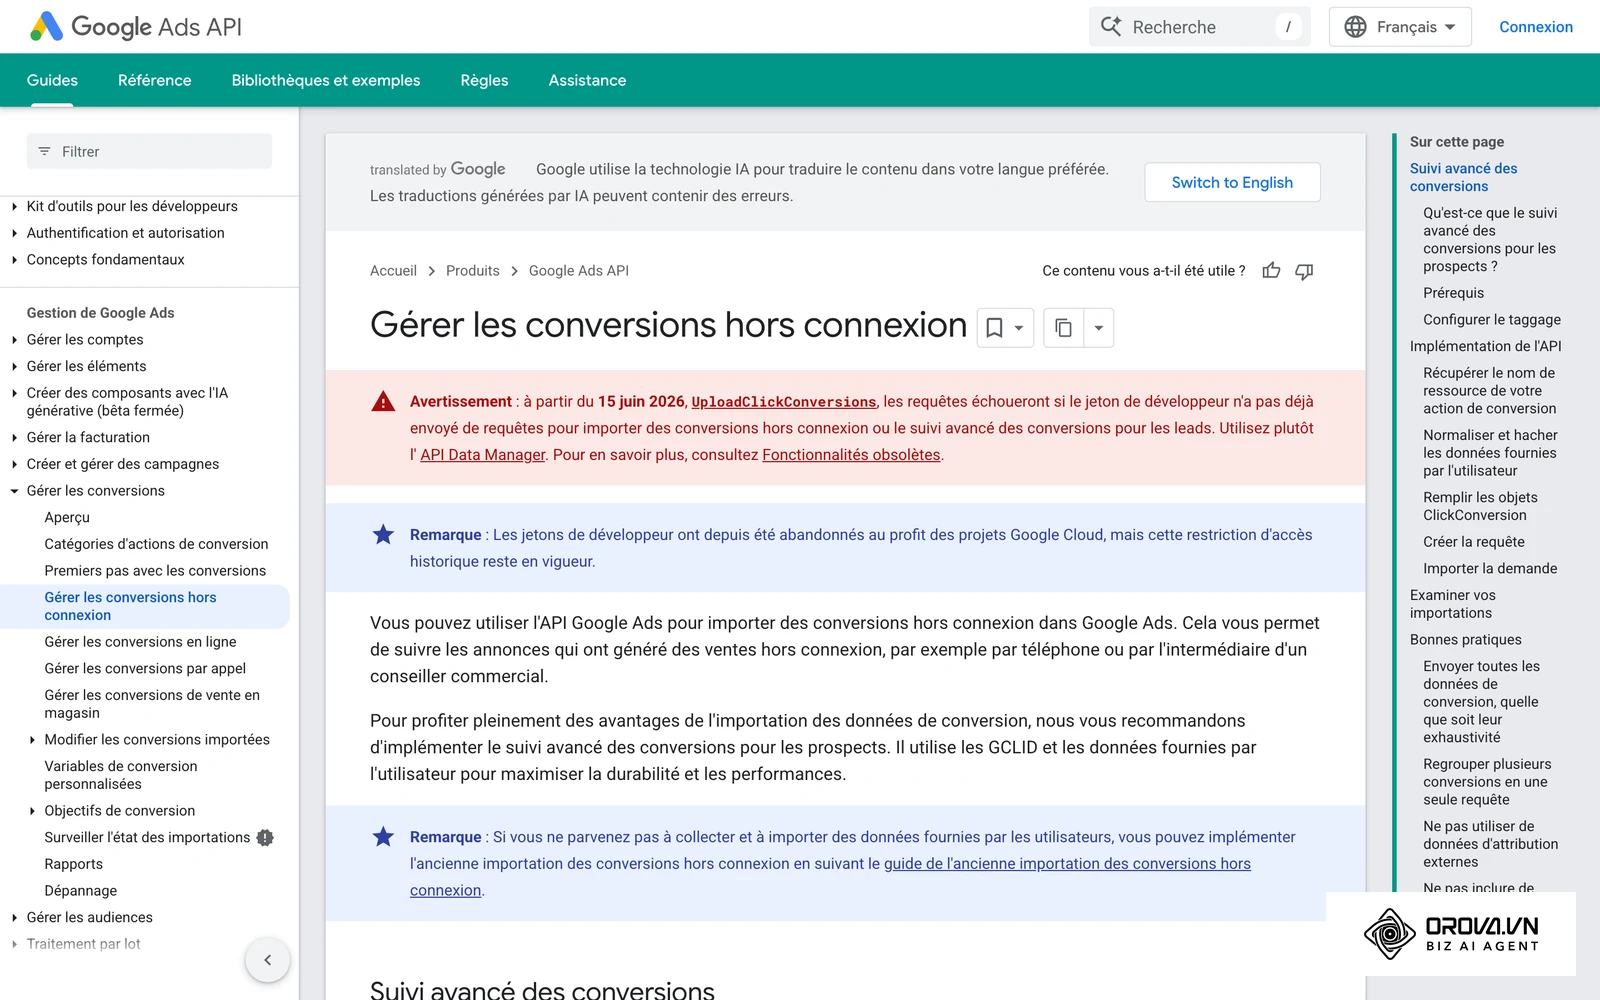The image size is (1600, 1000).
Task: Collapse sidebar with the chevron button
Action: 267,960
